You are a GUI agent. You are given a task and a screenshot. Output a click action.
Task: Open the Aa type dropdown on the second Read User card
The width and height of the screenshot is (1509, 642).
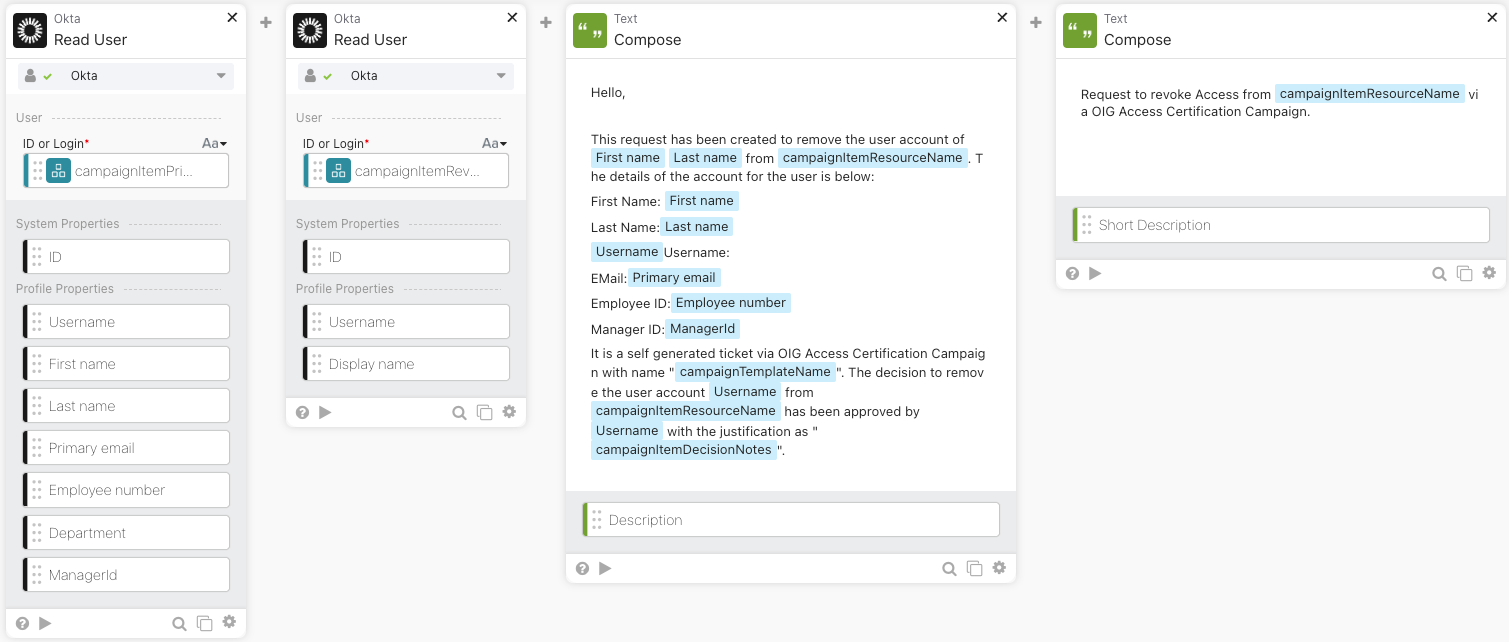[x=494, y=144]
